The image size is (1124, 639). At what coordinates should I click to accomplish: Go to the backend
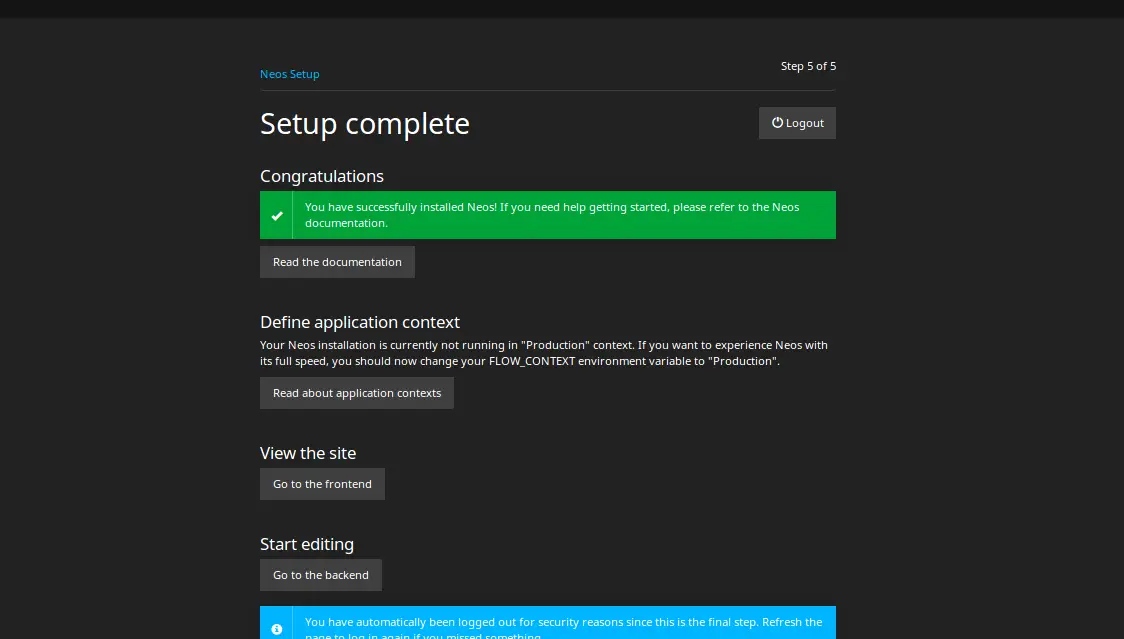[320, 575]
